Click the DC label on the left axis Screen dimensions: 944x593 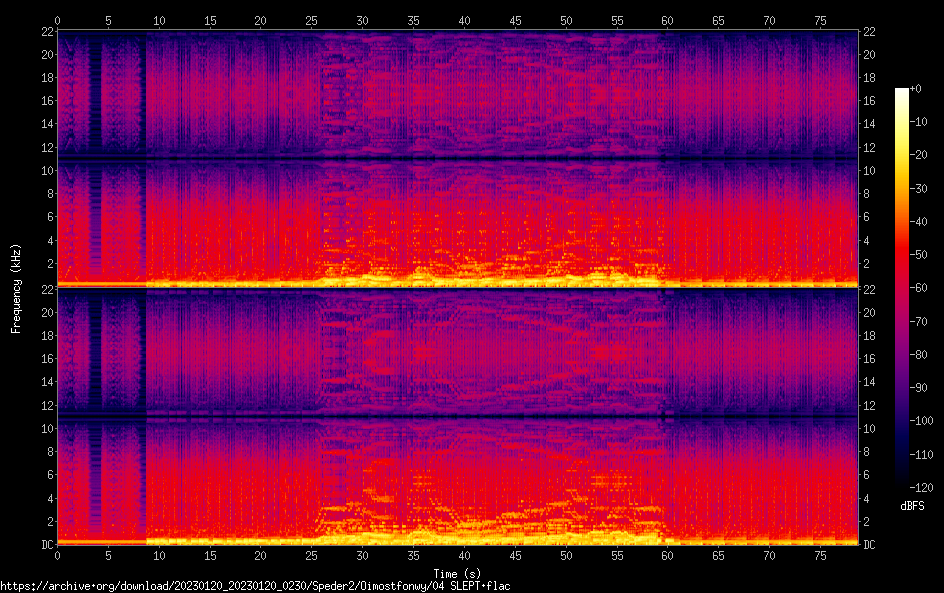(44, 545)
